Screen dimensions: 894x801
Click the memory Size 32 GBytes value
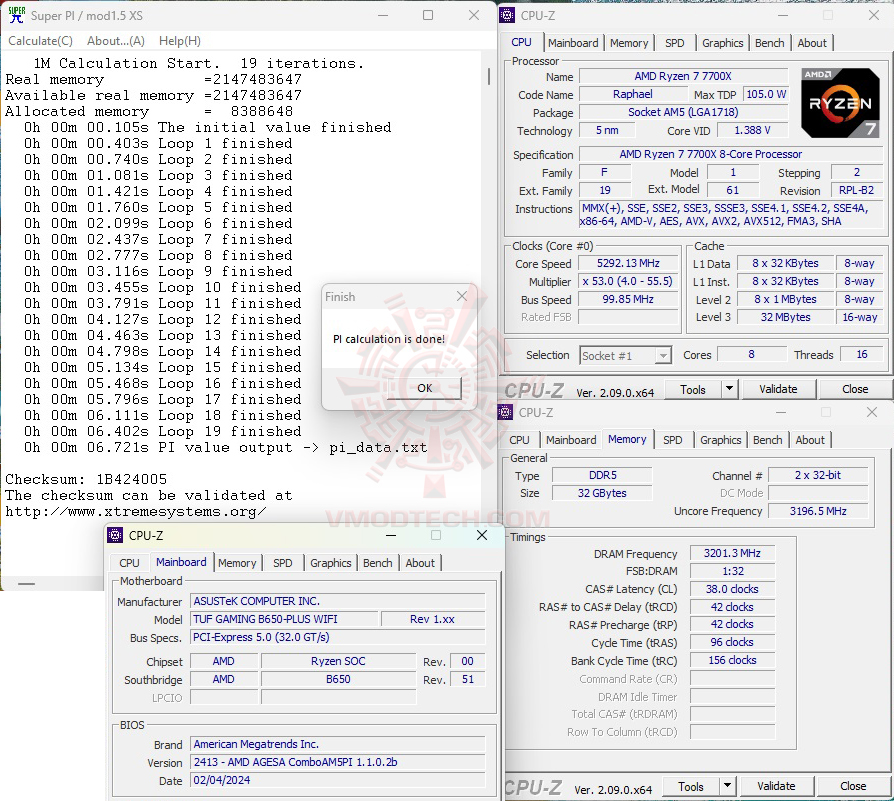[602, 493]
